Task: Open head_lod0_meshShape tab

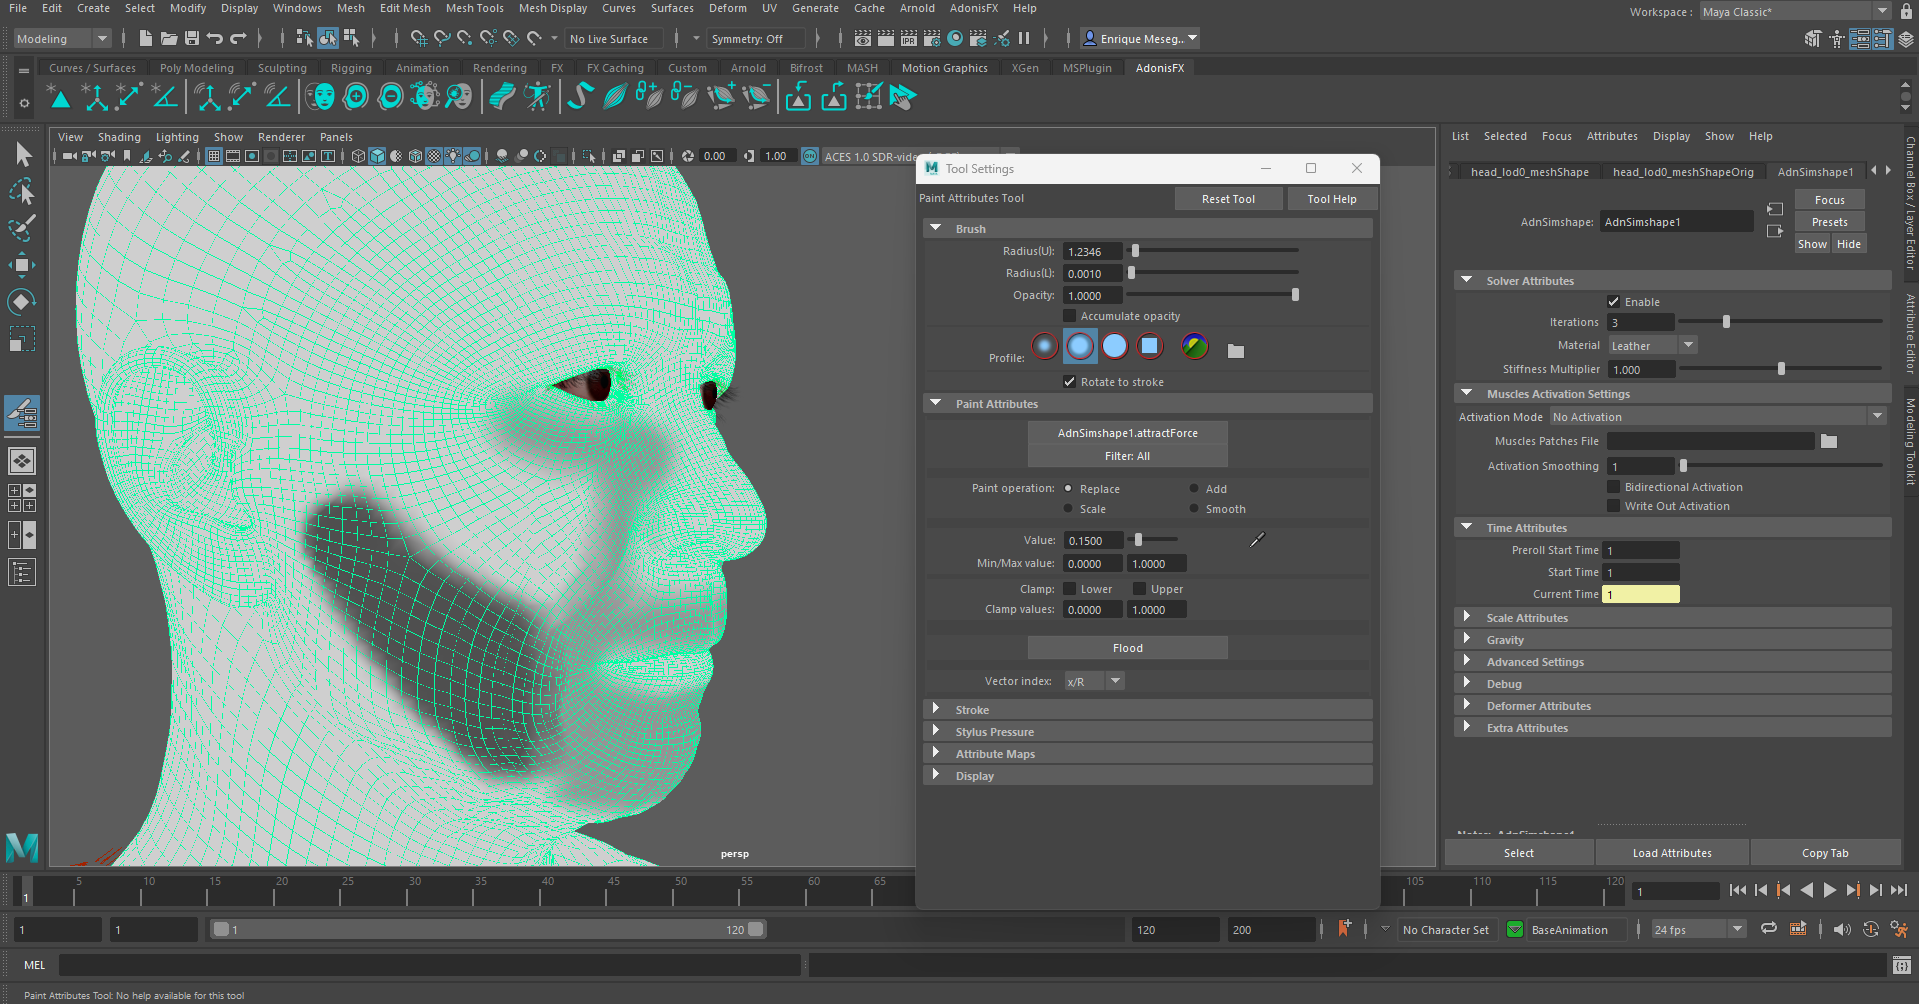Action: pyautogui.click(x=1529, y=172)
